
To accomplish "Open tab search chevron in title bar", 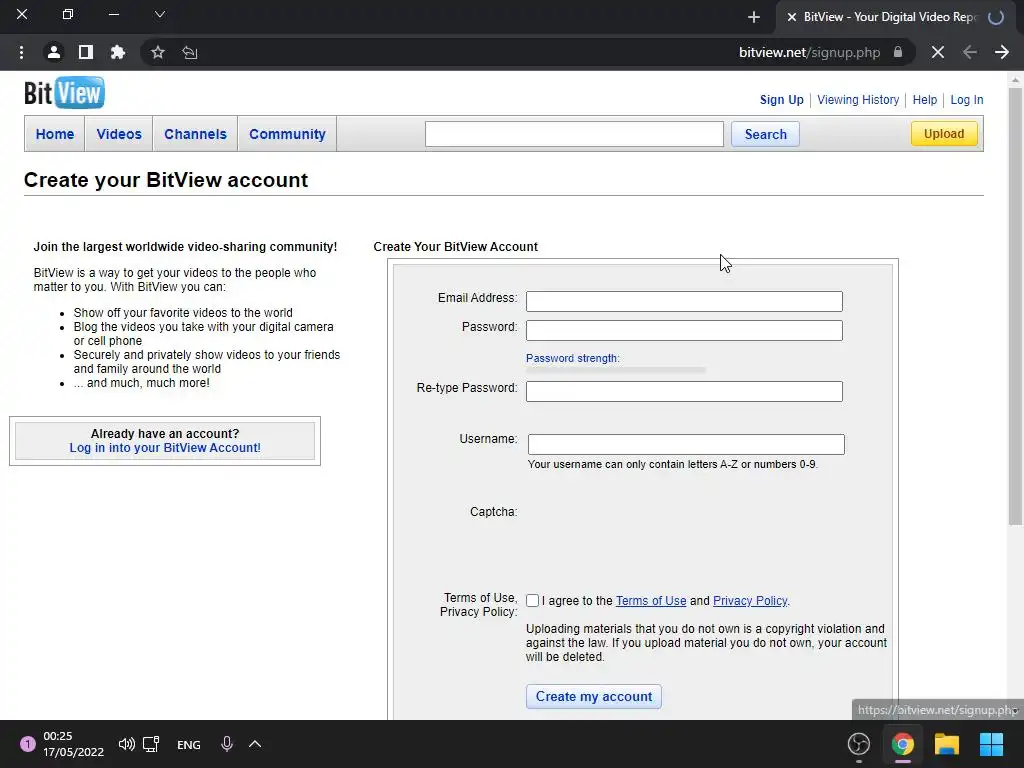I will [160, 14].
